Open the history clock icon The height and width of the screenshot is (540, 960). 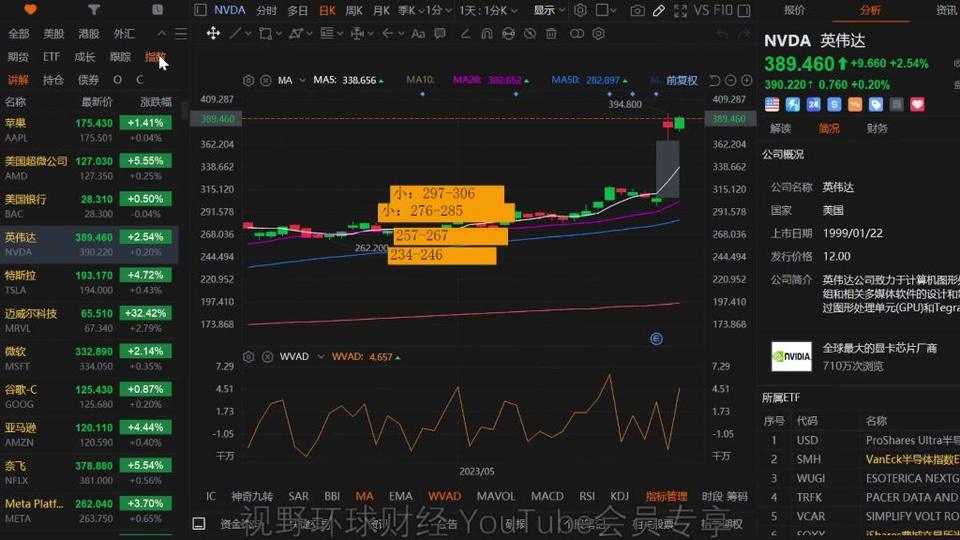point(157,10)
